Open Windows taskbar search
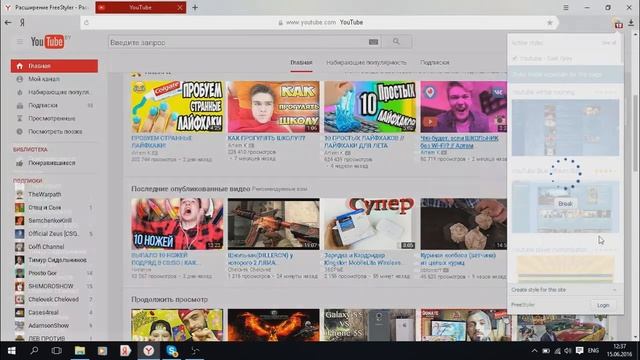The width and height of the screenshot is (640, 360). 34,351
